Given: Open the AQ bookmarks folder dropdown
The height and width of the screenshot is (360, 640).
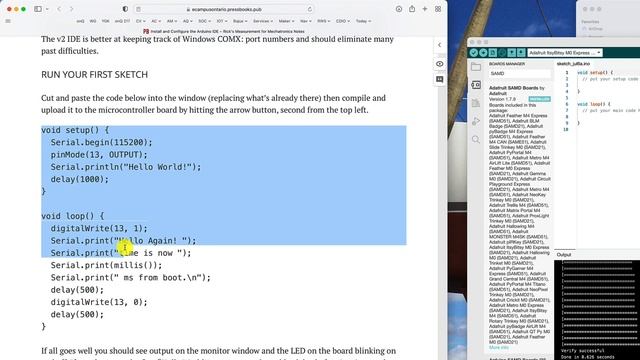Looking at the screenshot, I should tap(188, 21).
